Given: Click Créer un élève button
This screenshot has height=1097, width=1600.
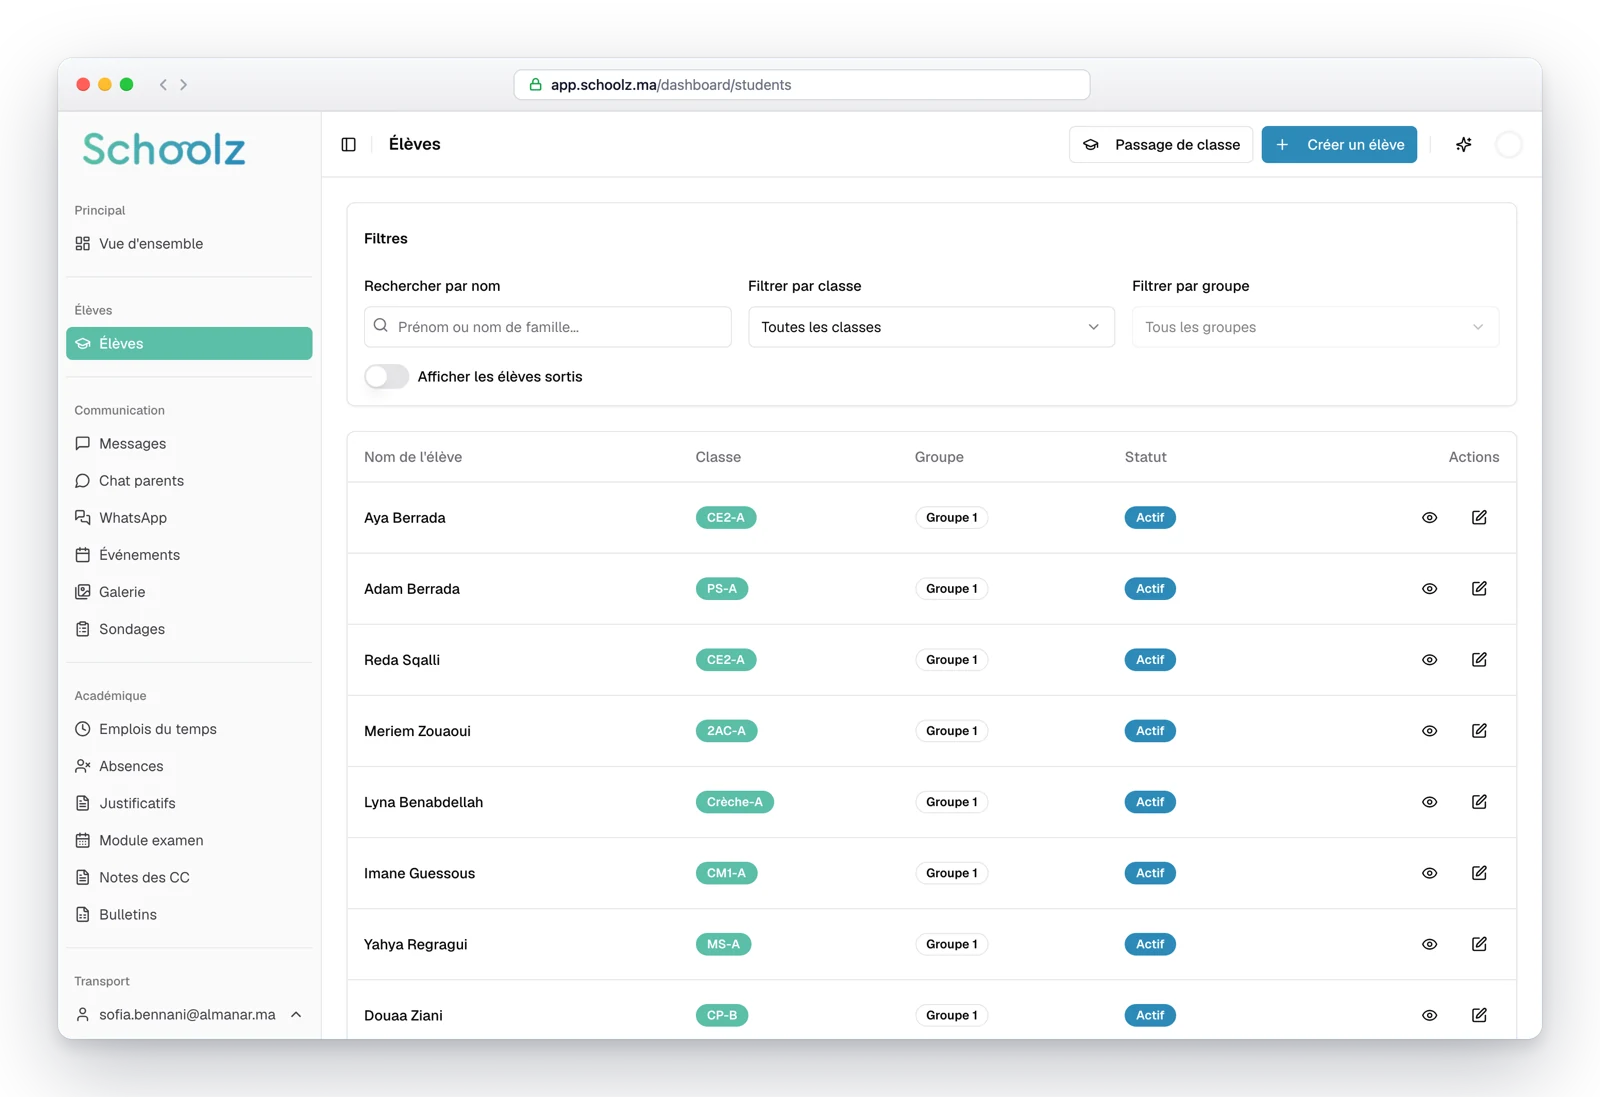Looking at the screenshot, I should point(1339,144).
